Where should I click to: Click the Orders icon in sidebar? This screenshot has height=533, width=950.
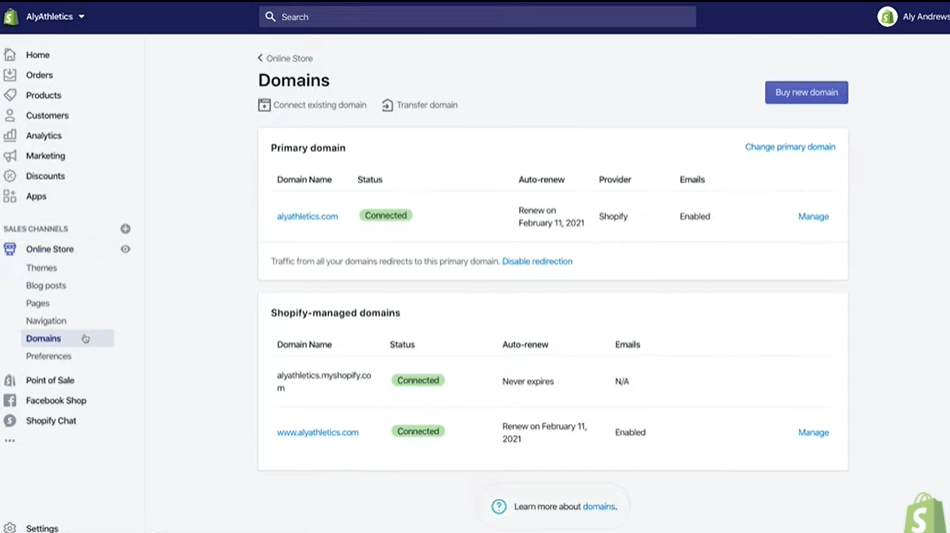coord(10,74)
